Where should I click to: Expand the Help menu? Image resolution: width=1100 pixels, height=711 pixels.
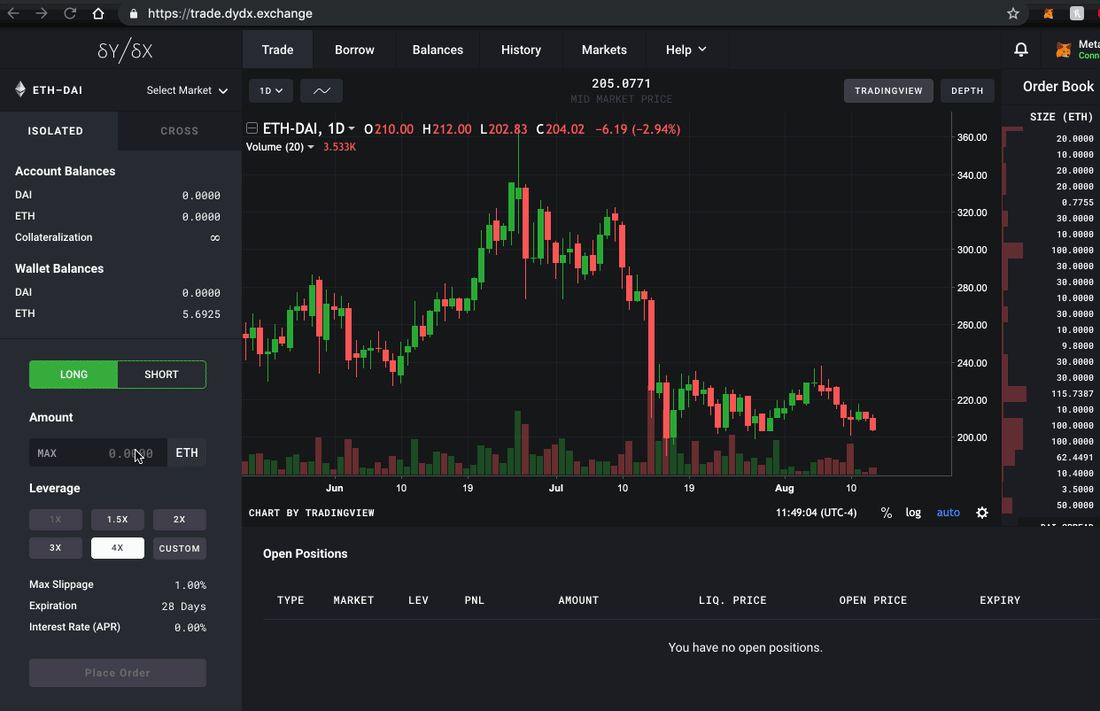(686, 50)
